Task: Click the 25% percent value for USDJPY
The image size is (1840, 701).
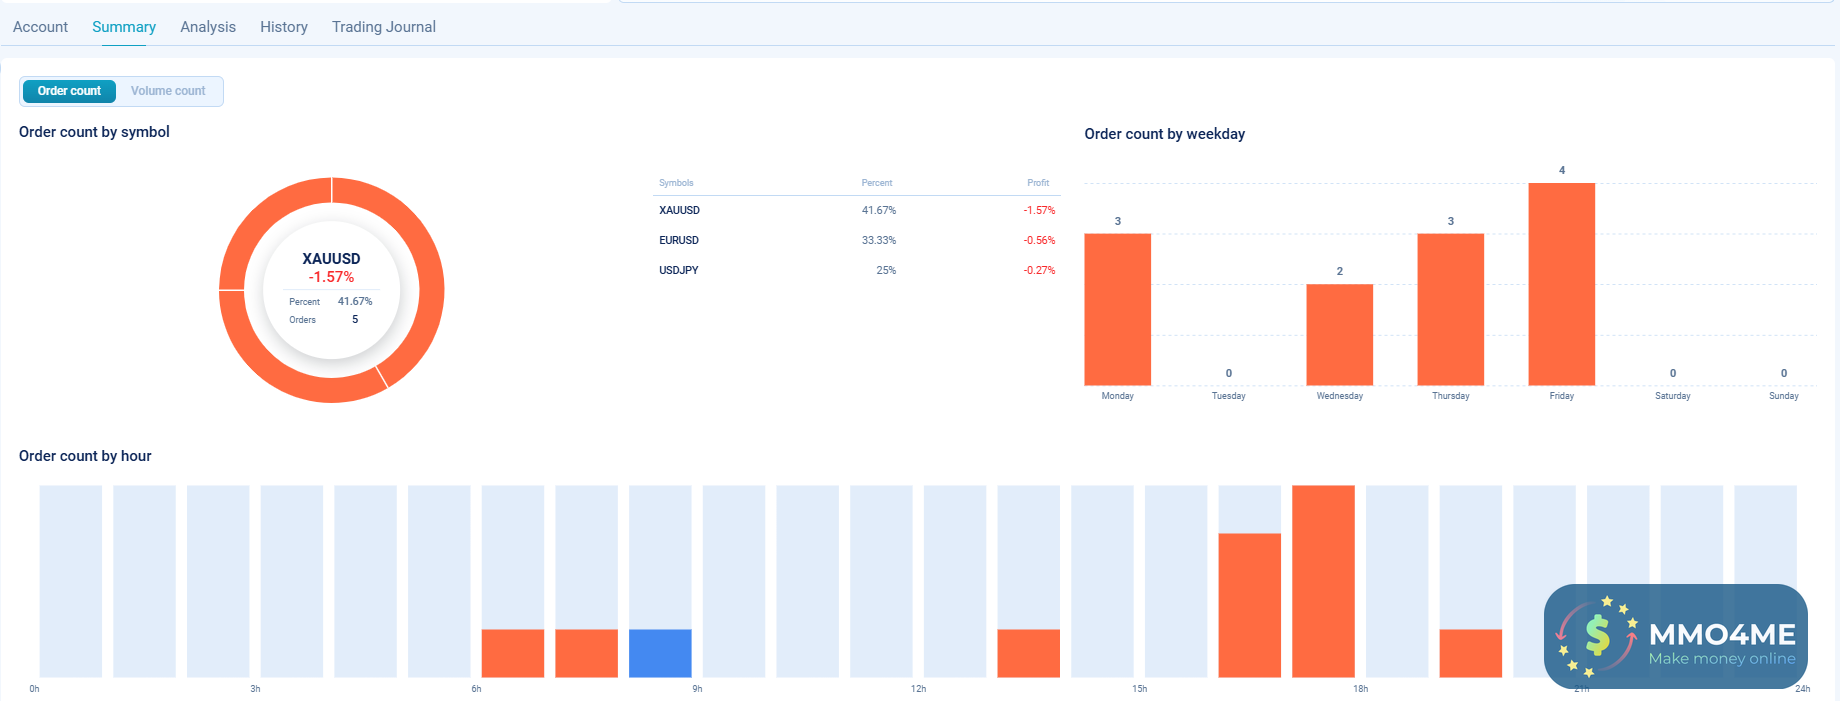Action: [886, 270]
